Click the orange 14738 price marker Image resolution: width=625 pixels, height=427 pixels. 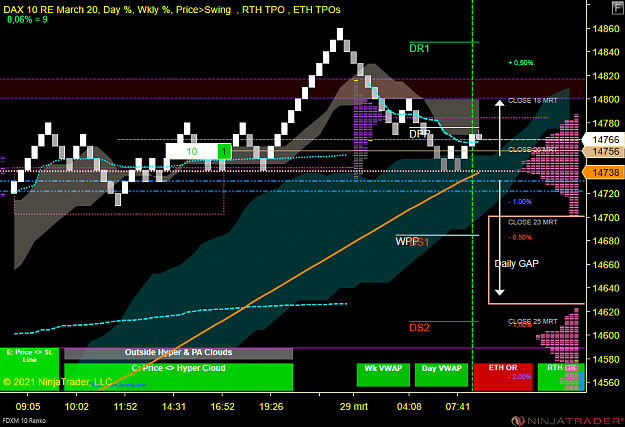pyautogui.click(x=604, y=173)
